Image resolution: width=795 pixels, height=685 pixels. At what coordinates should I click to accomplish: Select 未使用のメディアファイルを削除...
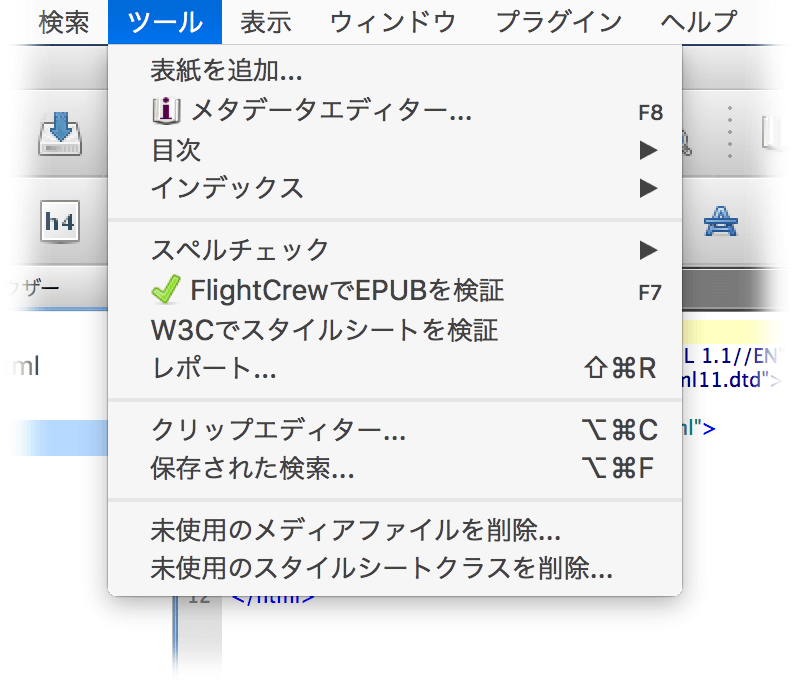click(395, 530)
